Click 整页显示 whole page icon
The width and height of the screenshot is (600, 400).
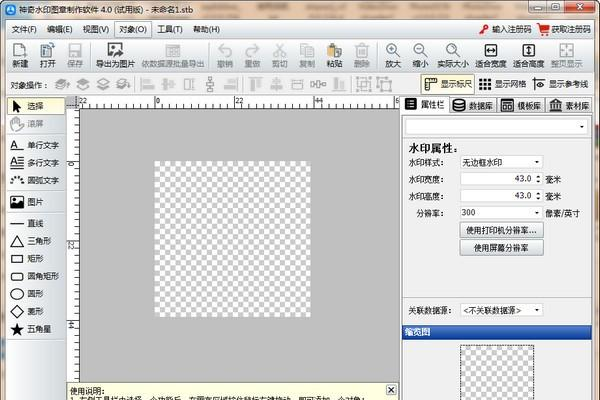[x=567, y=56]
